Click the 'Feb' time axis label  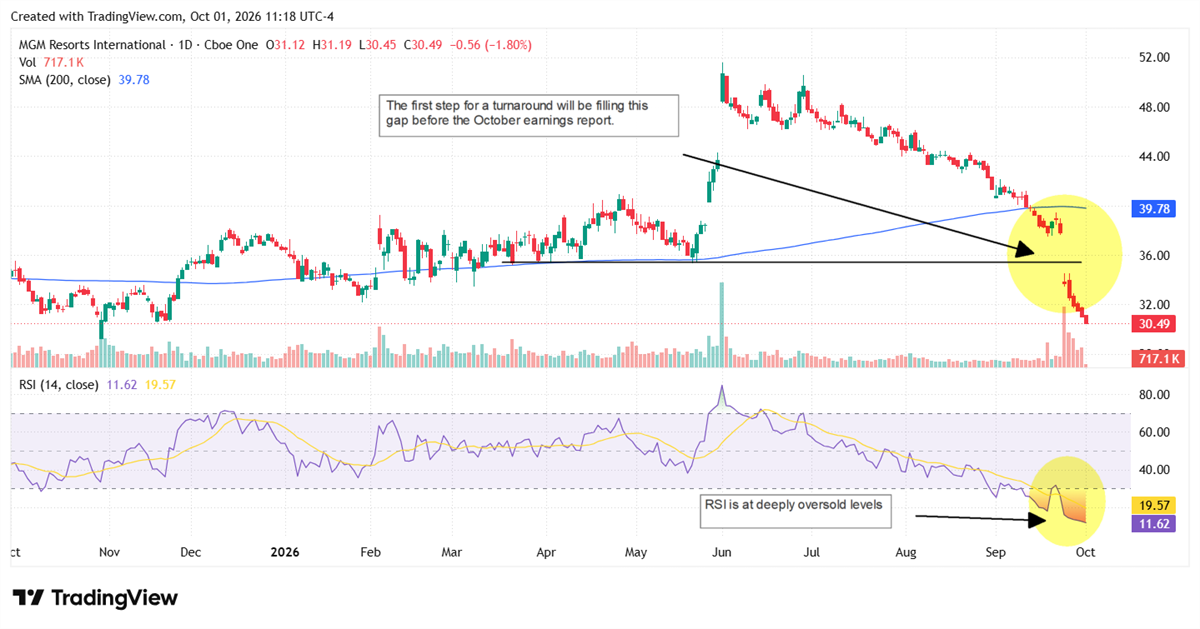coord(371,551)
